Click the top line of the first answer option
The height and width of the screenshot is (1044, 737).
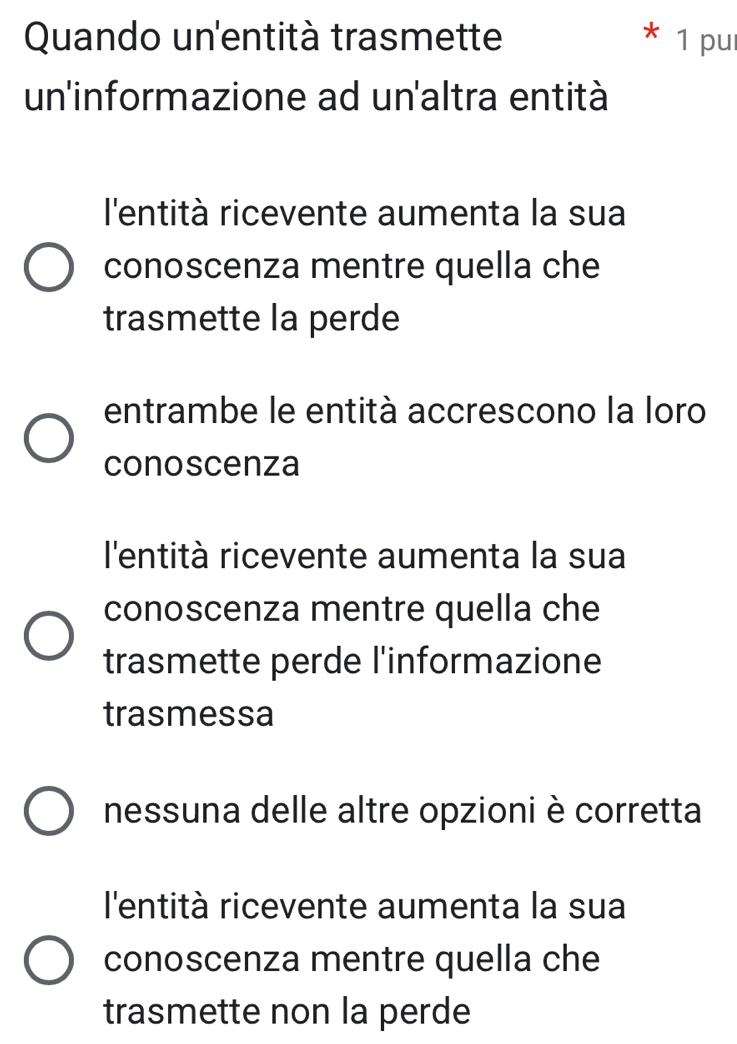364,214
